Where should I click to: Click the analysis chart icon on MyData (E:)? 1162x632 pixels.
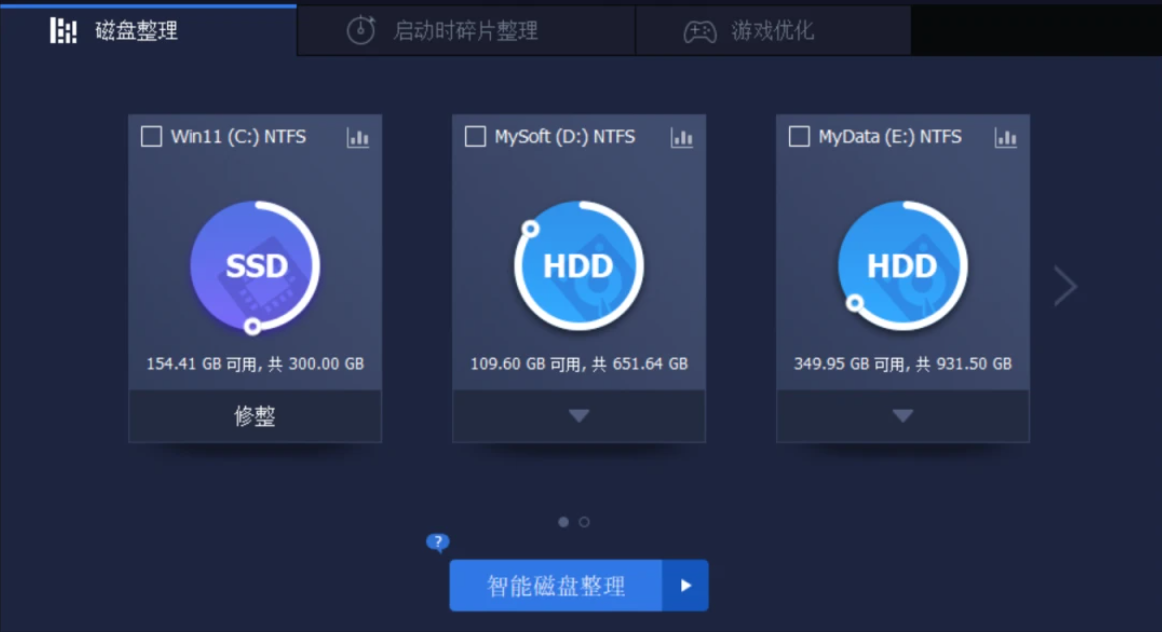point(1005,137)
